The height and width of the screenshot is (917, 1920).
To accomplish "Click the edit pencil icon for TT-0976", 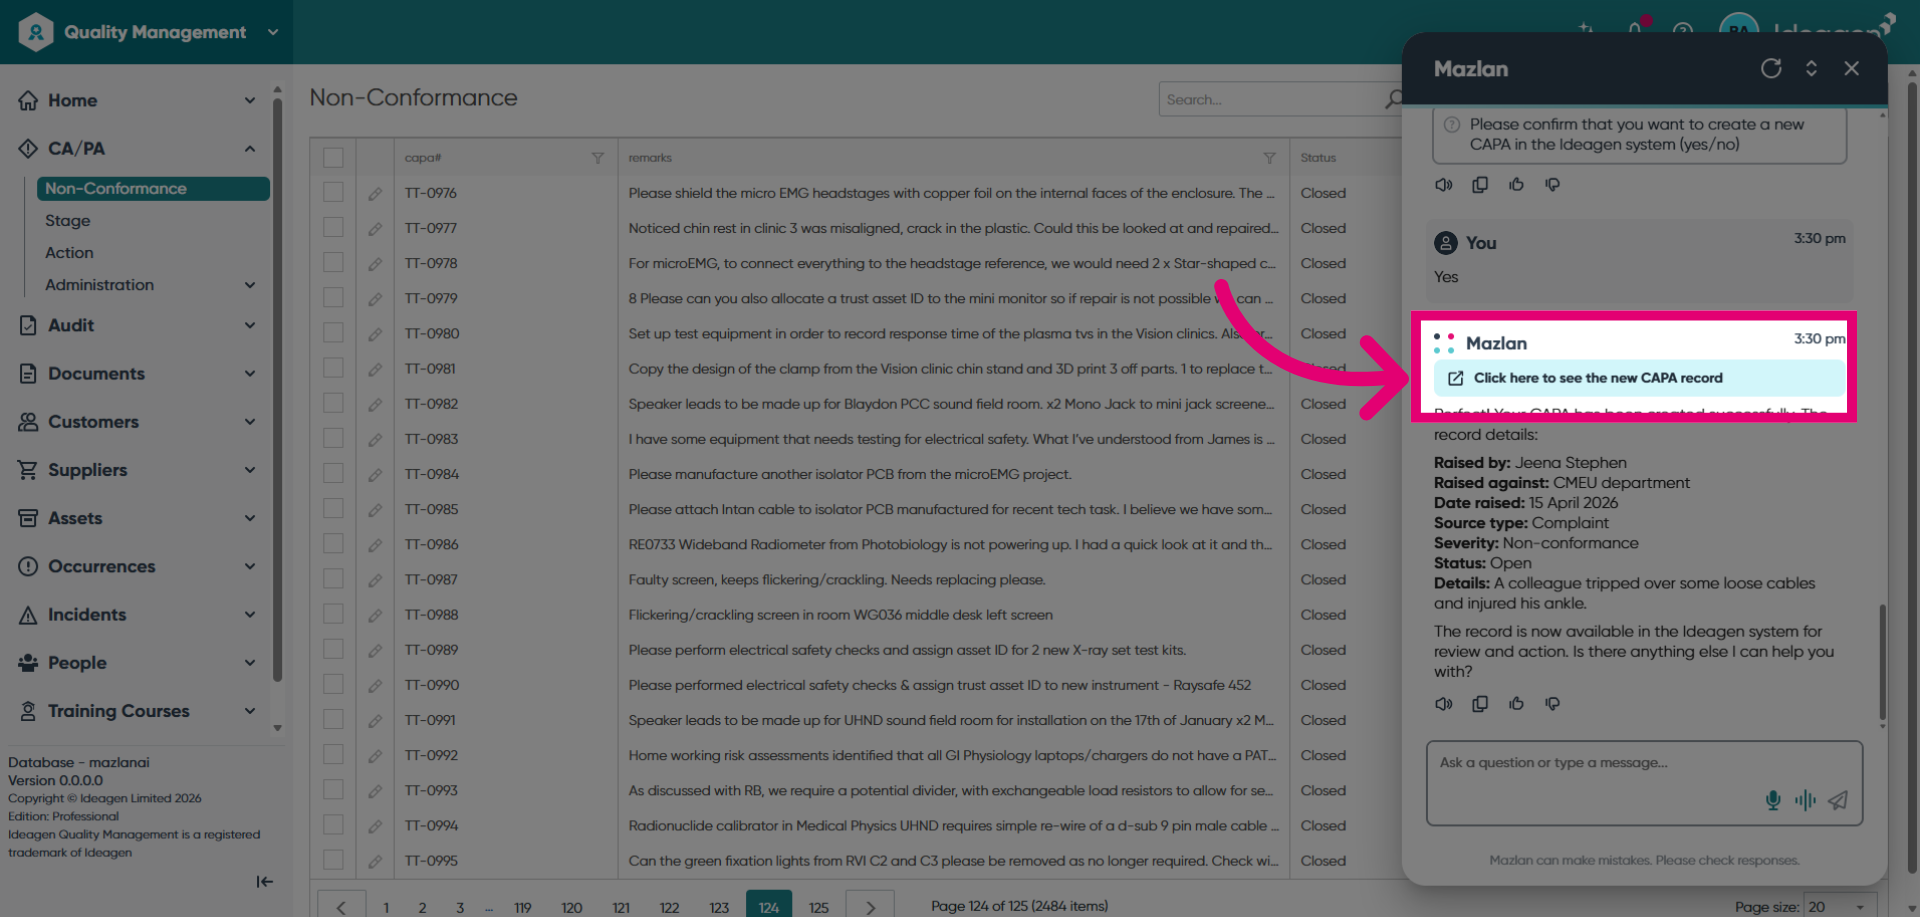I will point(375,194).
